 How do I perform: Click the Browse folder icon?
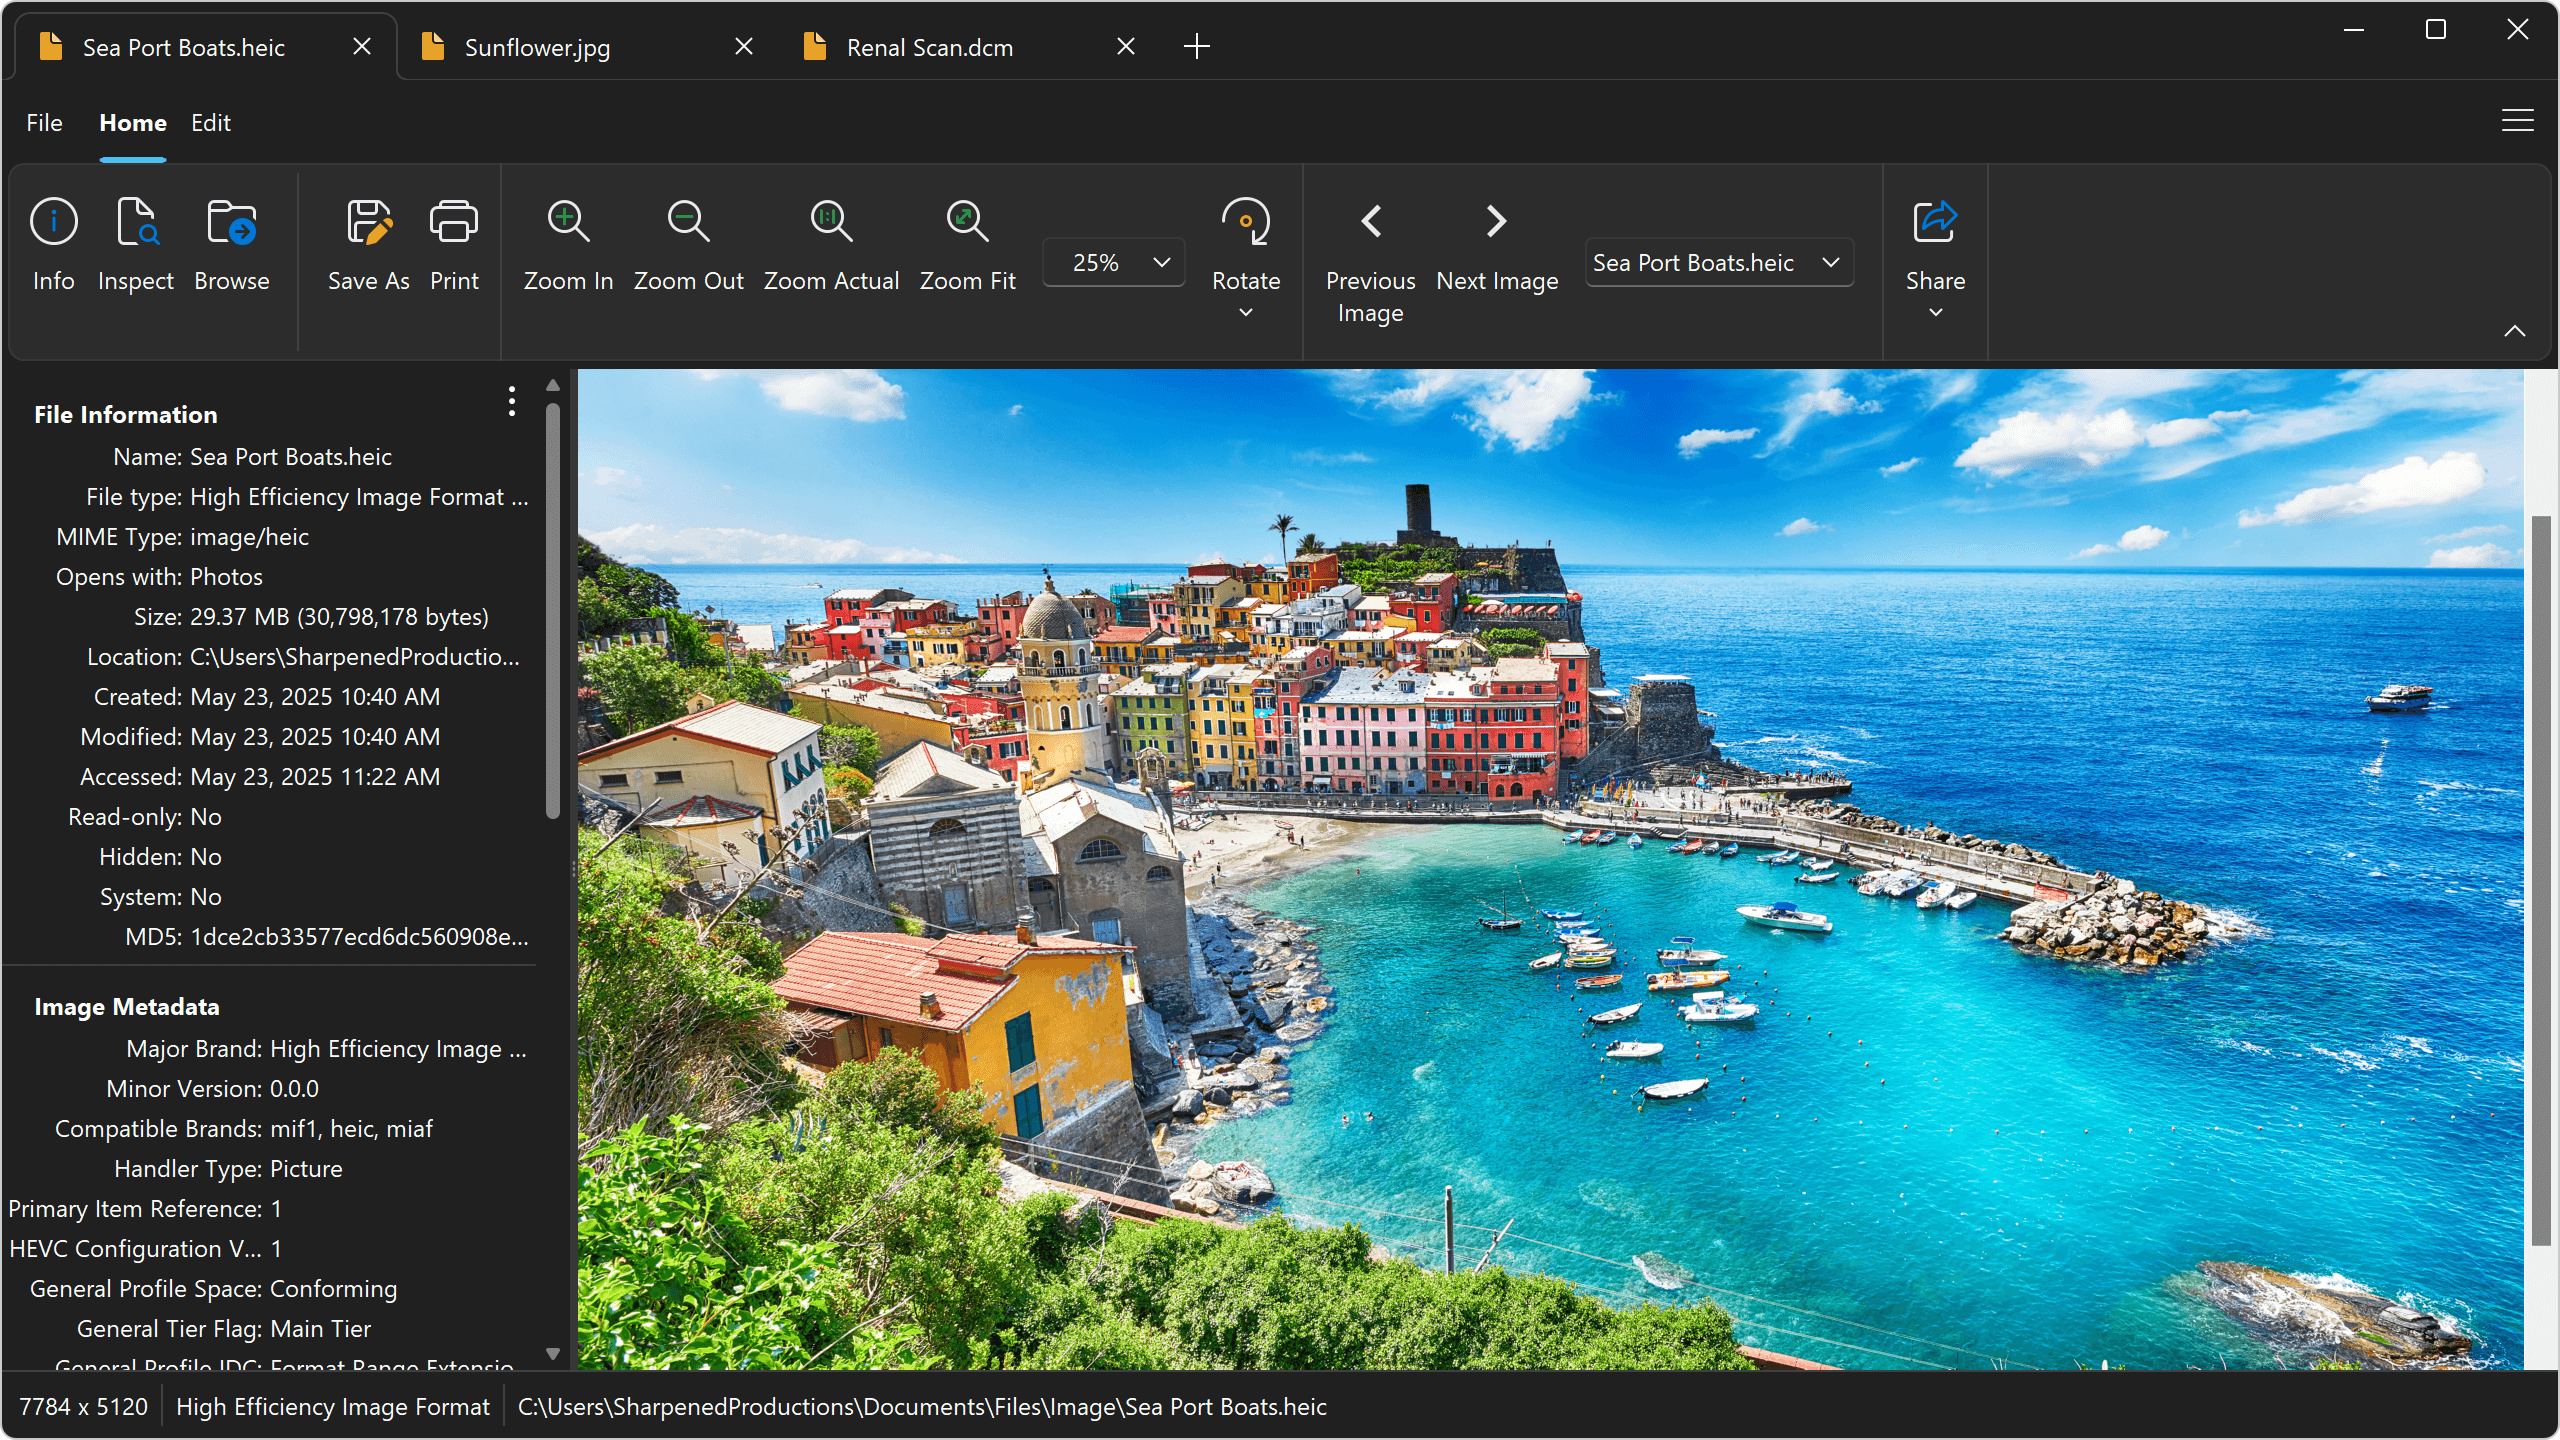tap(231, 221)
